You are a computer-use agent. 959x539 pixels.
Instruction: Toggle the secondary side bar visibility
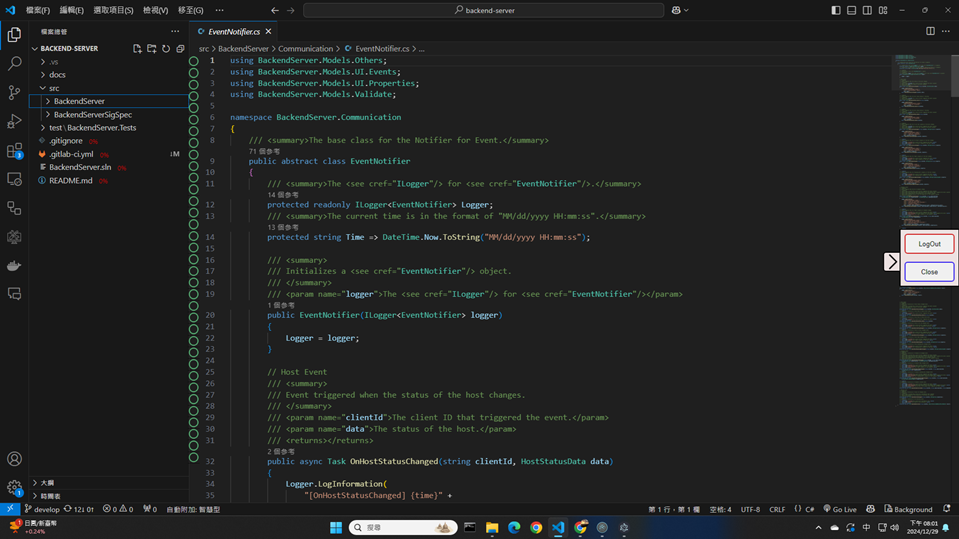[x=867, y=10]
